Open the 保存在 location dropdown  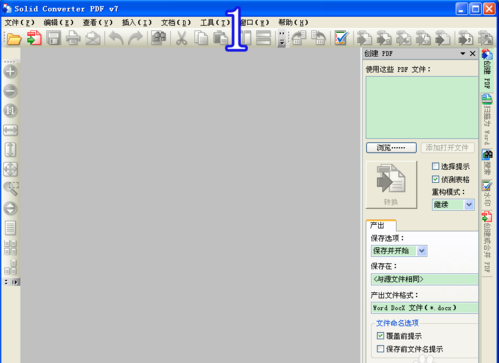[424, 279]
